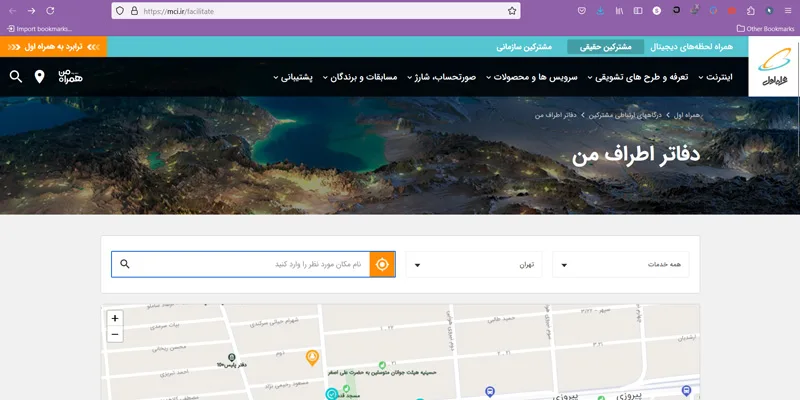
Task: Click the location pin icon in navbar
Action: point(39,77)
